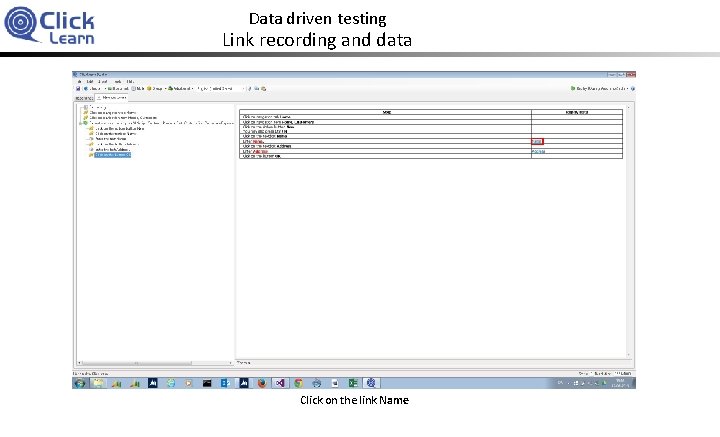Click the red Name text in the step table

pos(258,141)
